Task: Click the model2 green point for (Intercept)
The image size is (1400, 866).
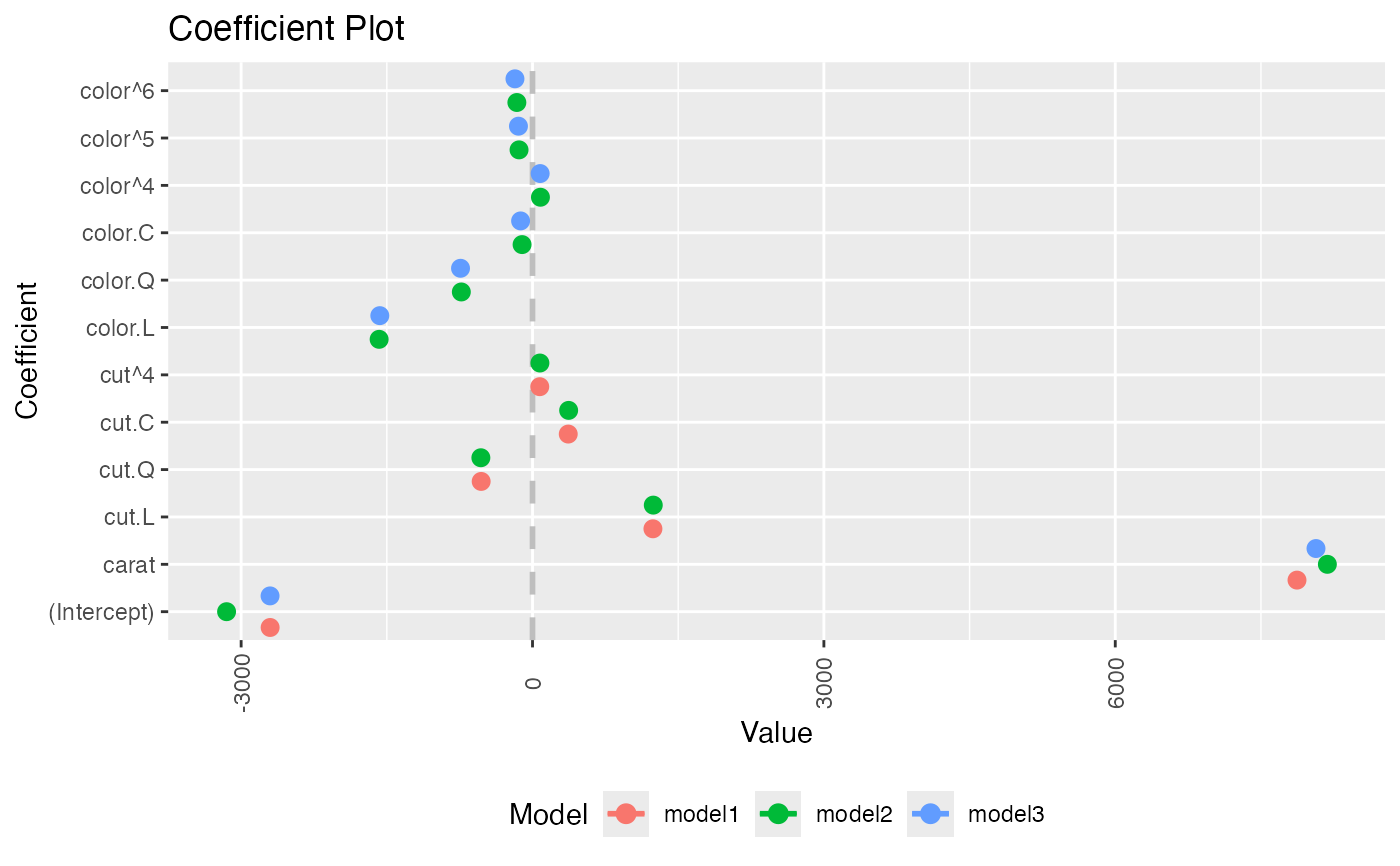Action: coord(226,611)
